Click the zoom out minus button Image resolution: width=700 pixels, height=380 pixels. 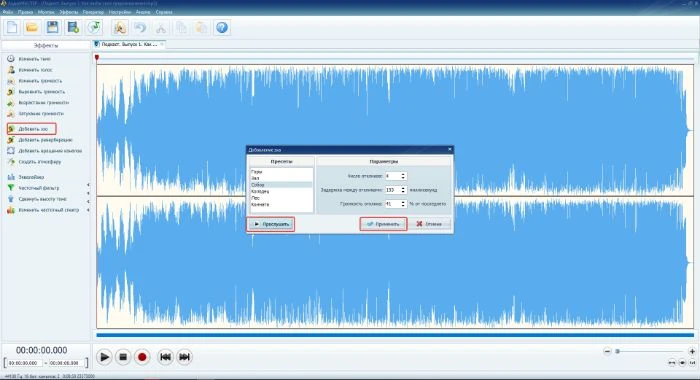(x=607, y=351)
